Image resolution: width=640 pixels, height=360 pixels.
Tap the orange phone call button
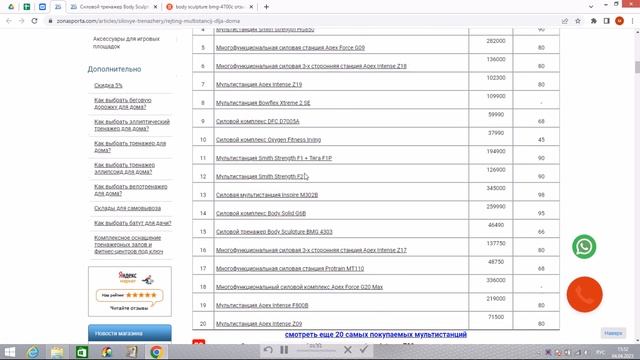coord(584,294)
